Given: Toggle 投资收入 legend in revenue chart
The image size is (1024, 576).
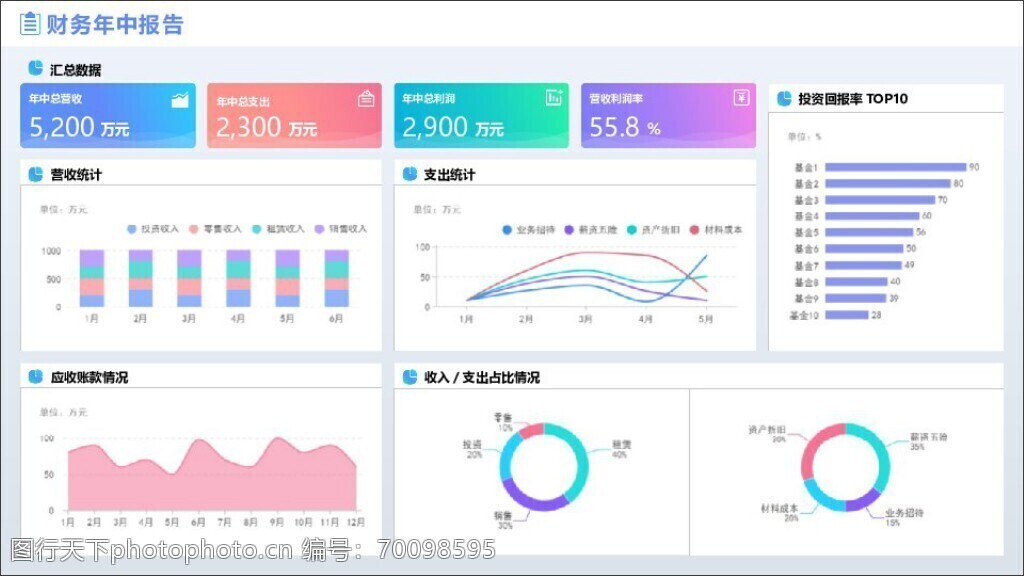Looking at the screenshot, I should point(152,229).
